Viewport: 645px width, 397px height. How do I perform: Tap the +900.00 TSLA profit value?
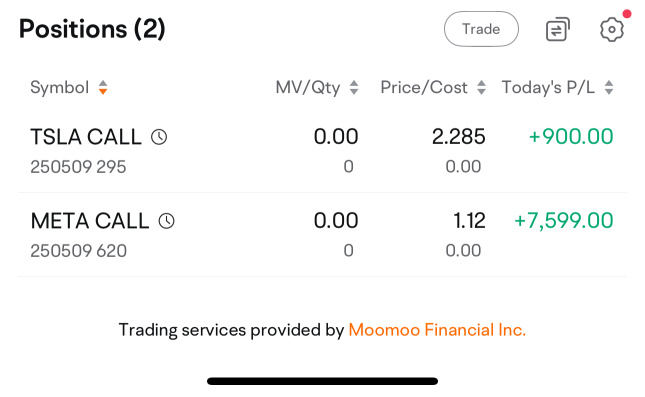point(571,137)
